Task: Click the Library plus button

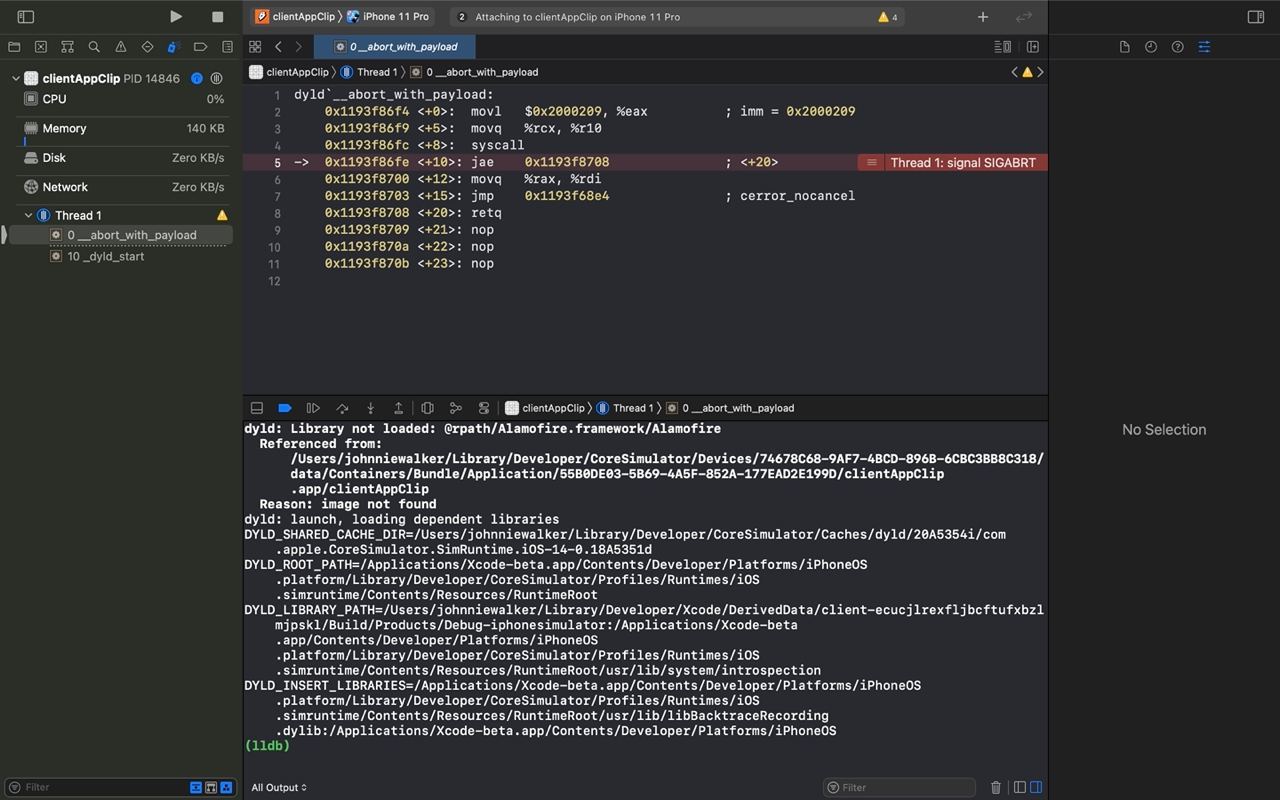Action: click(x=983, y=17)
